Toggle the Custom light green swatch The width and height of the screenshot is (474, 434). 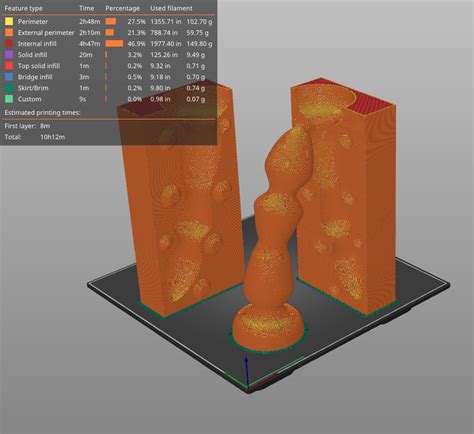tap(9, 99)
